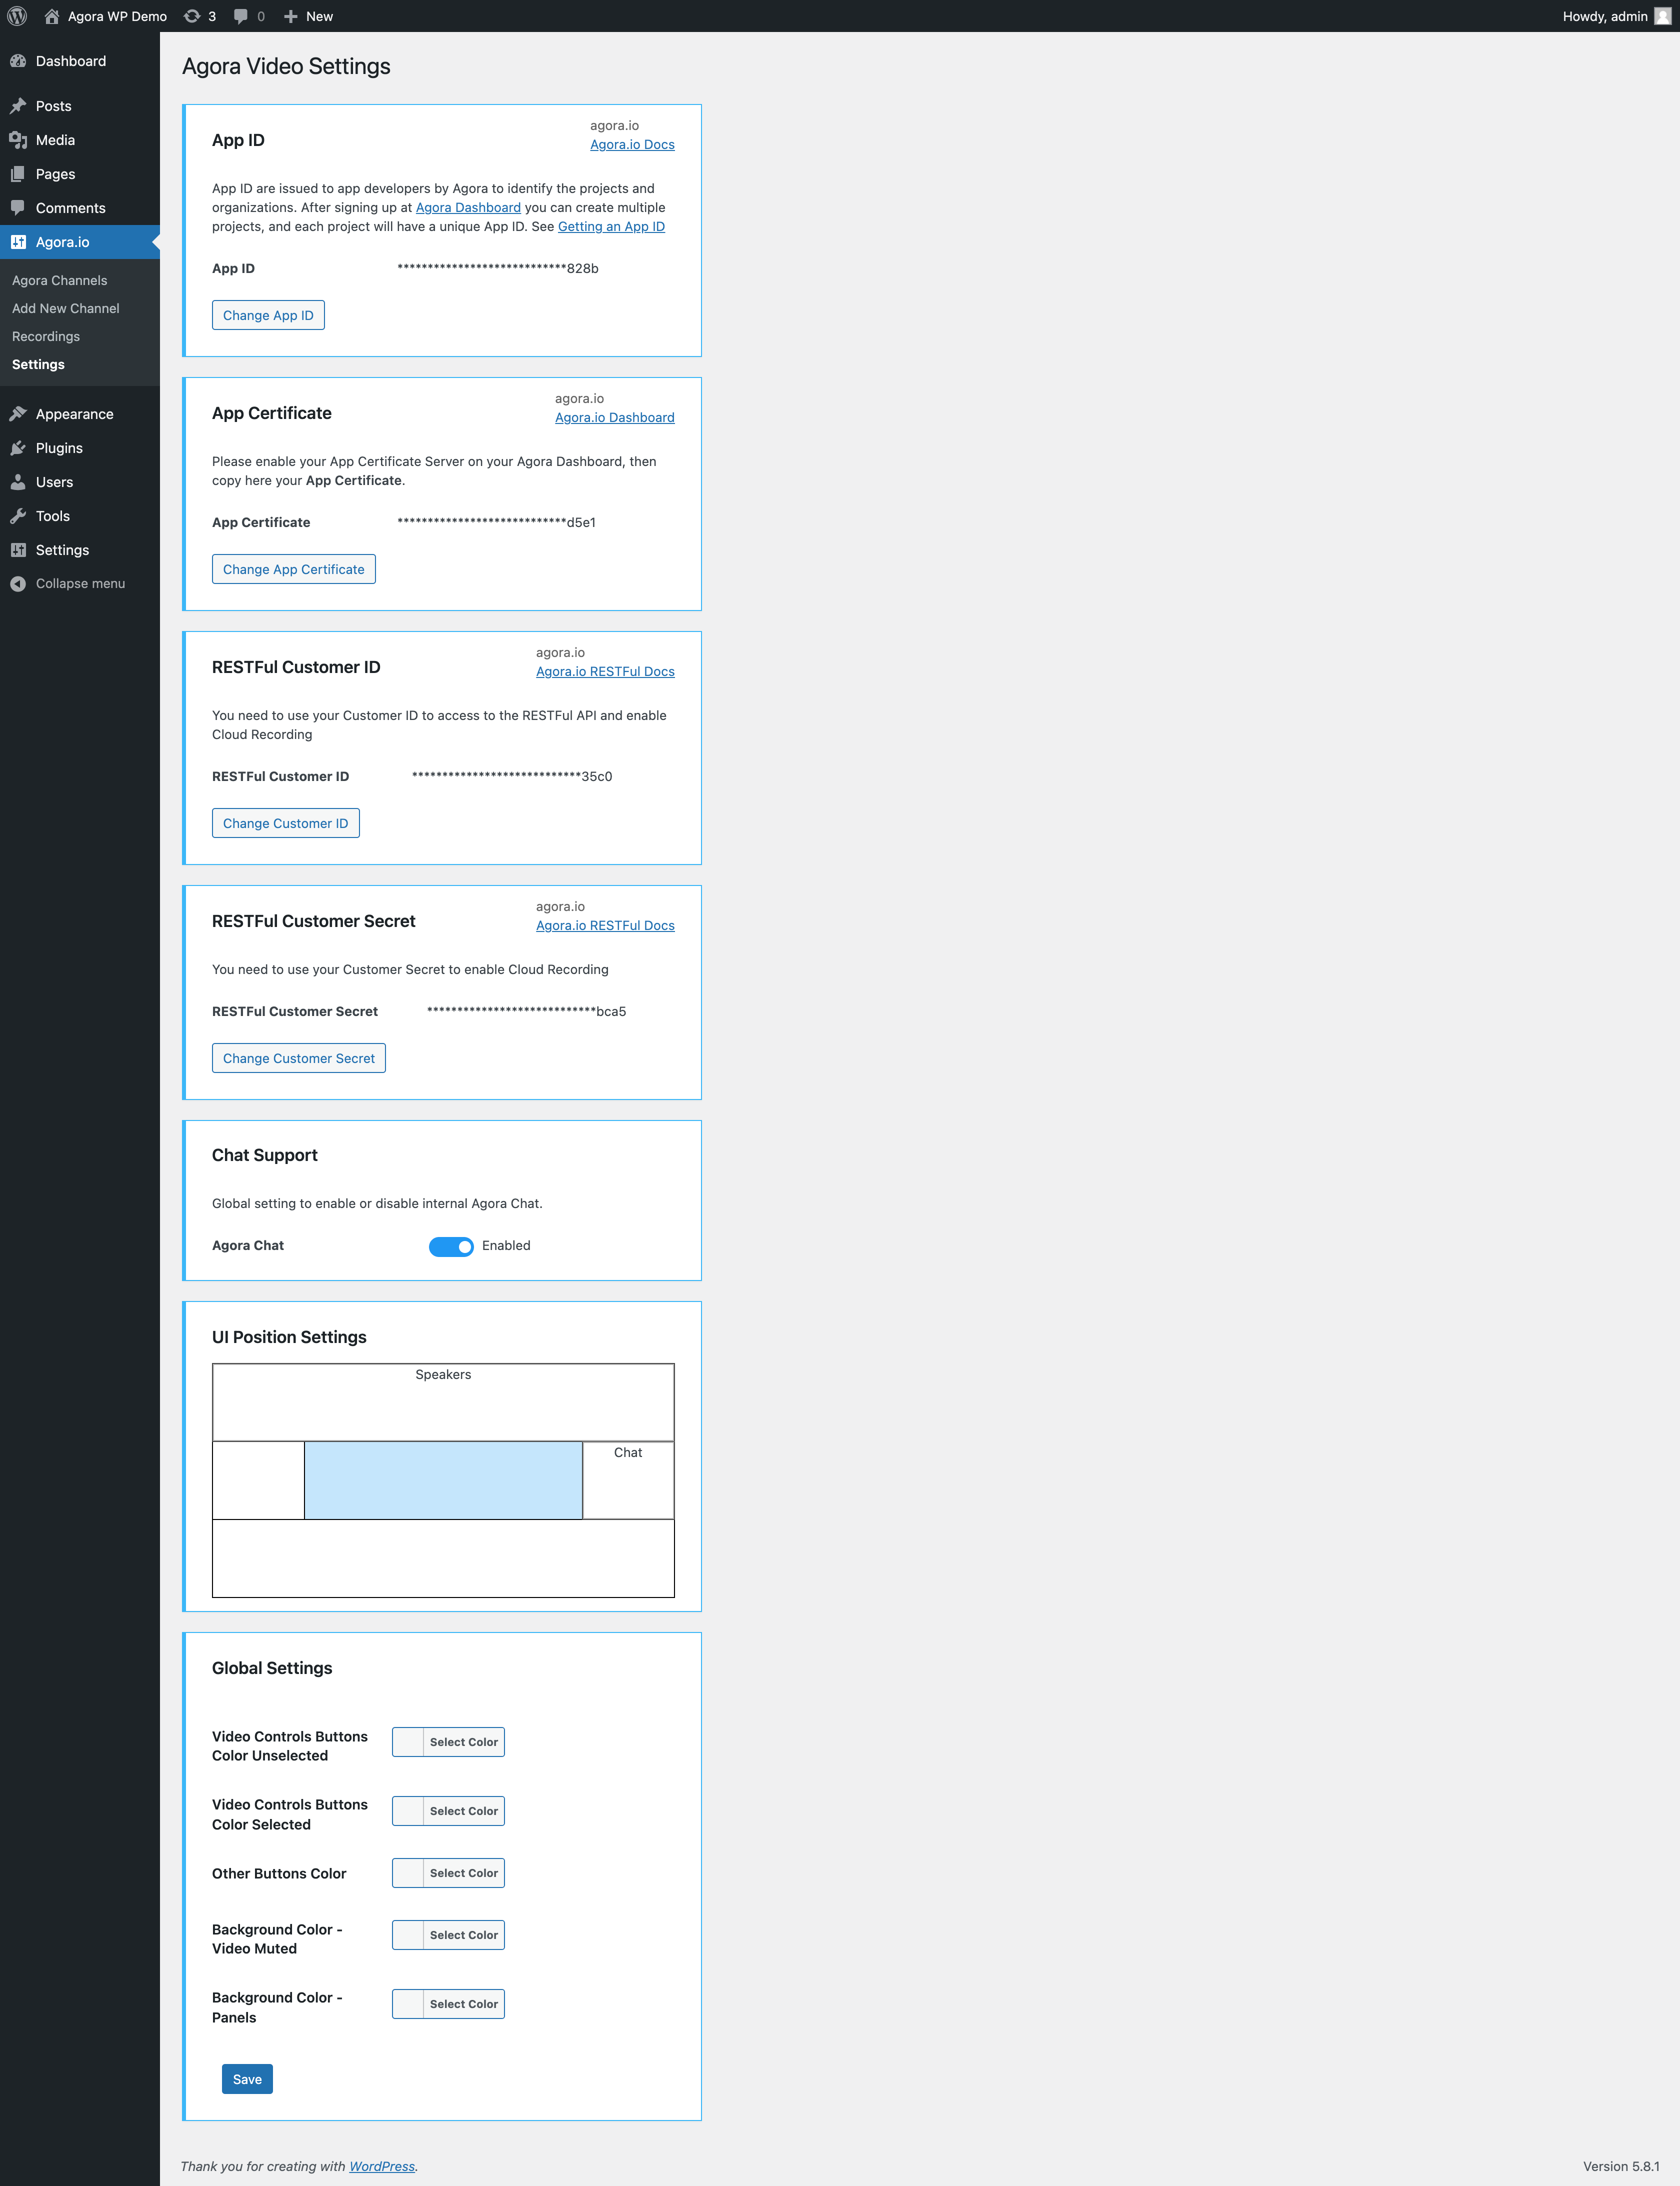The height and width of the screenshot is (2186, 1680).
Task: Click the Settings sliders icon in sidebar
Action: point(18,550)
